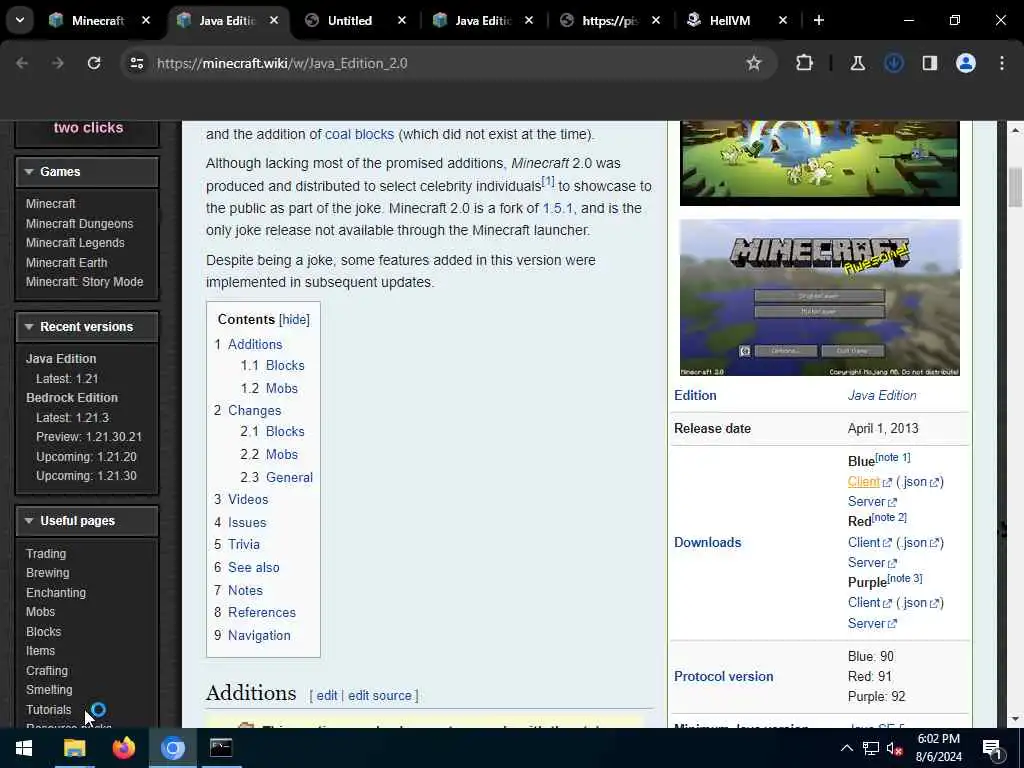Open the Protocol version infobox link

724,677
